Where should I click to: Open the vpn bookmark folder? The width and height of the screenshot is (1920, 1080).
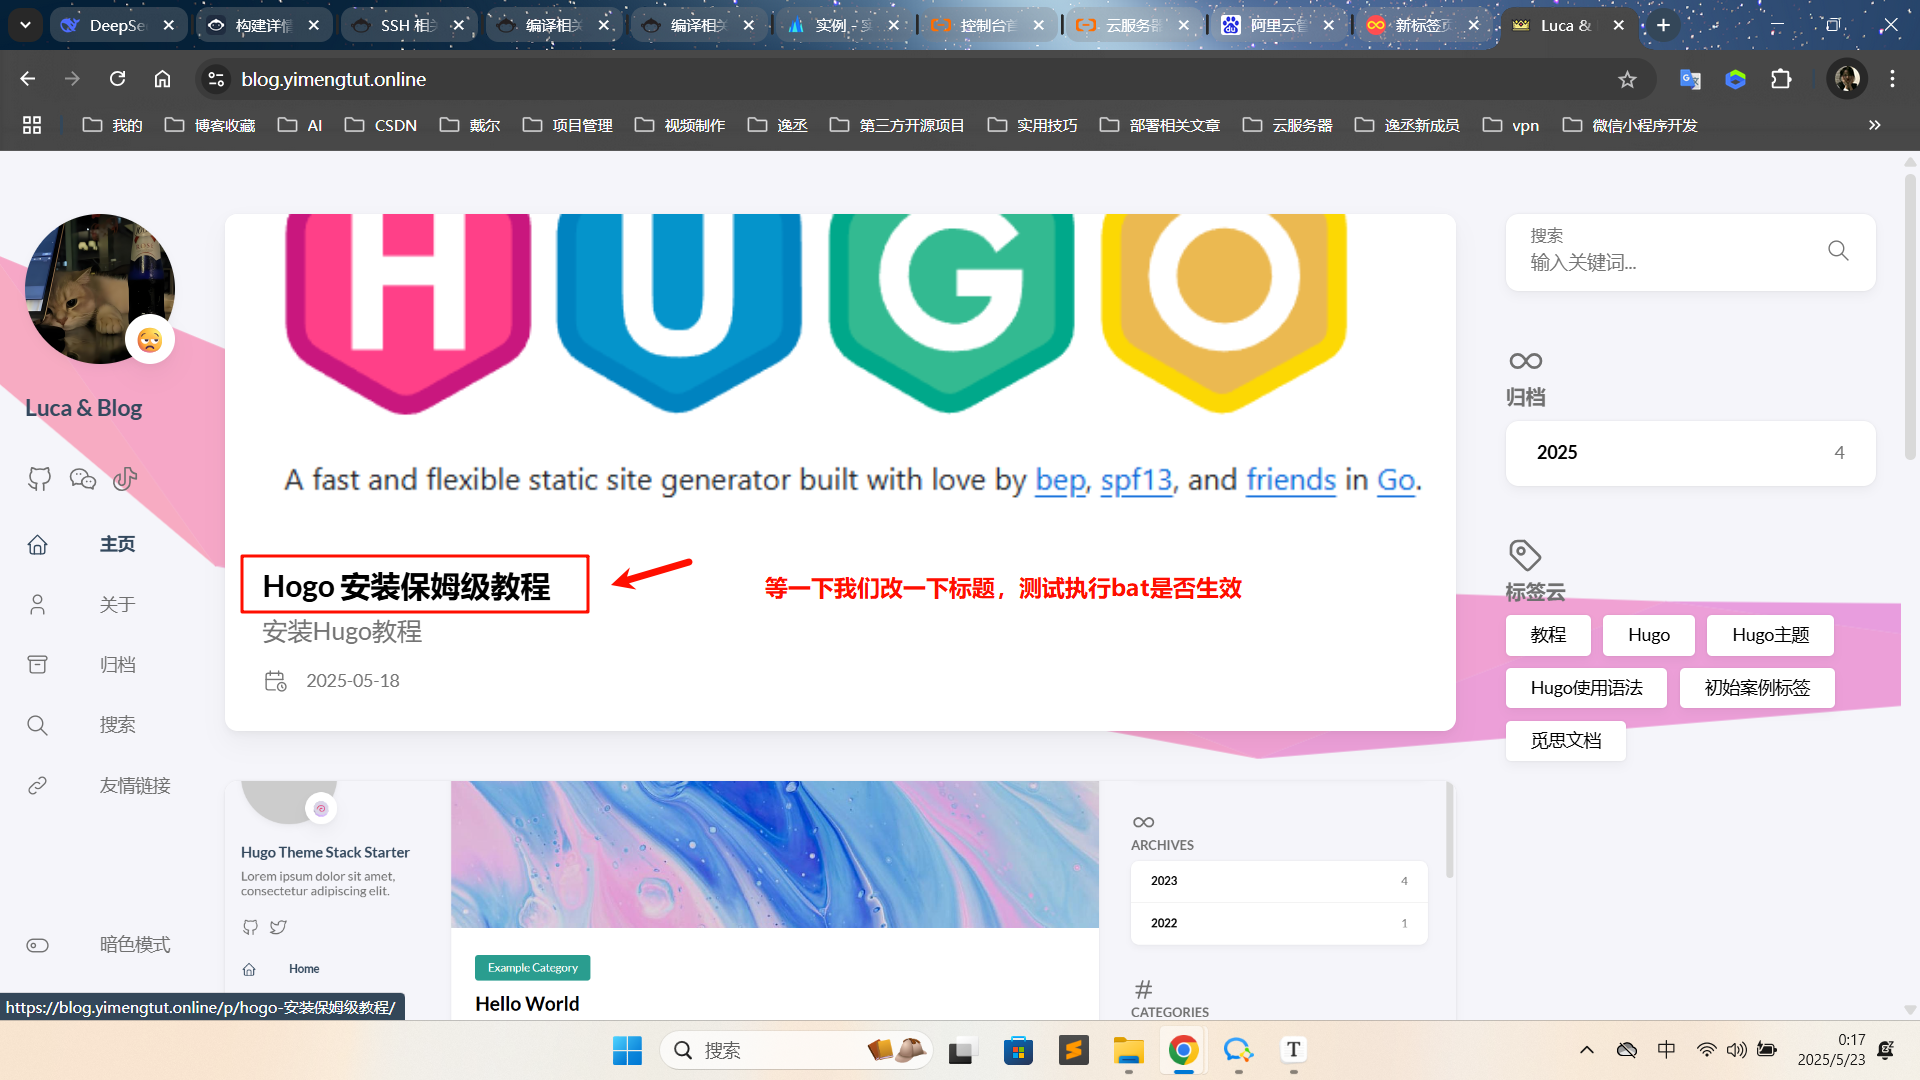(1511, 125)
